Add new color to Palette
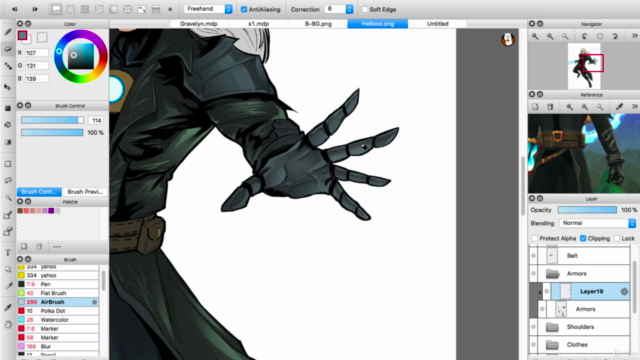Image resolution: width=640 pixels, height=360 pixels. tap(24, 247)
